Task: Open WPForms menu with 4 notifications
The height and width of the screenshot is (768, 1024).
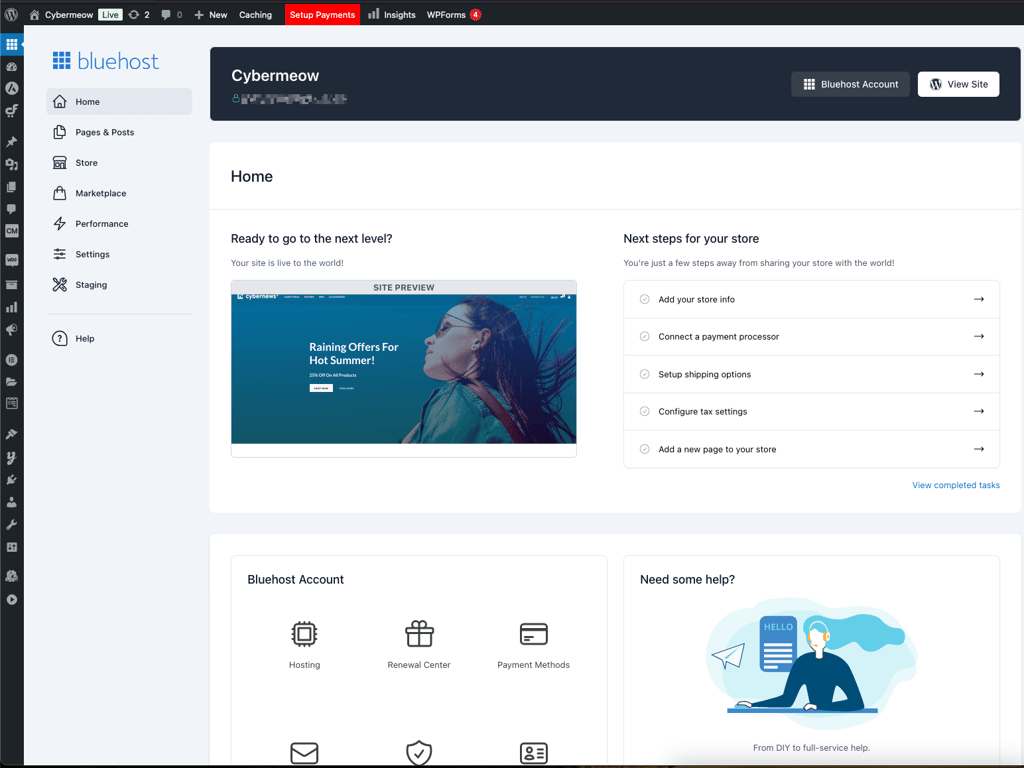Action: 454,14
